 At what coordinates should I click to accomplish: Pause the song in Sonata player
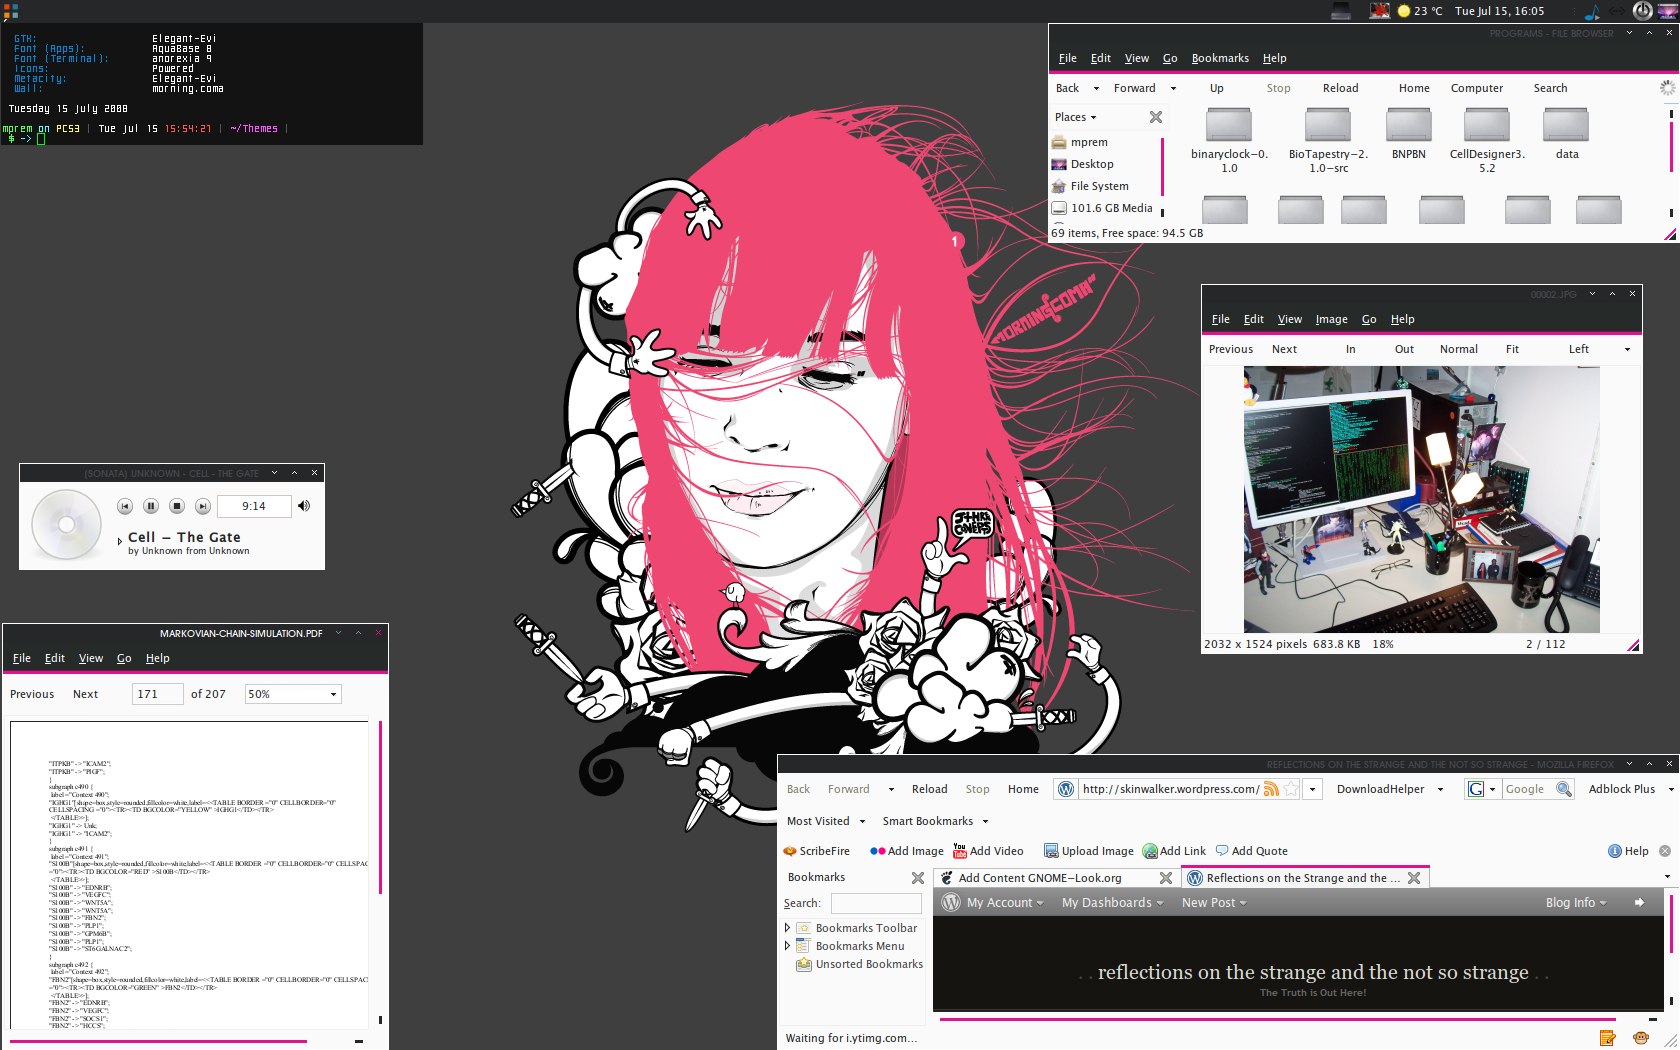151,506
